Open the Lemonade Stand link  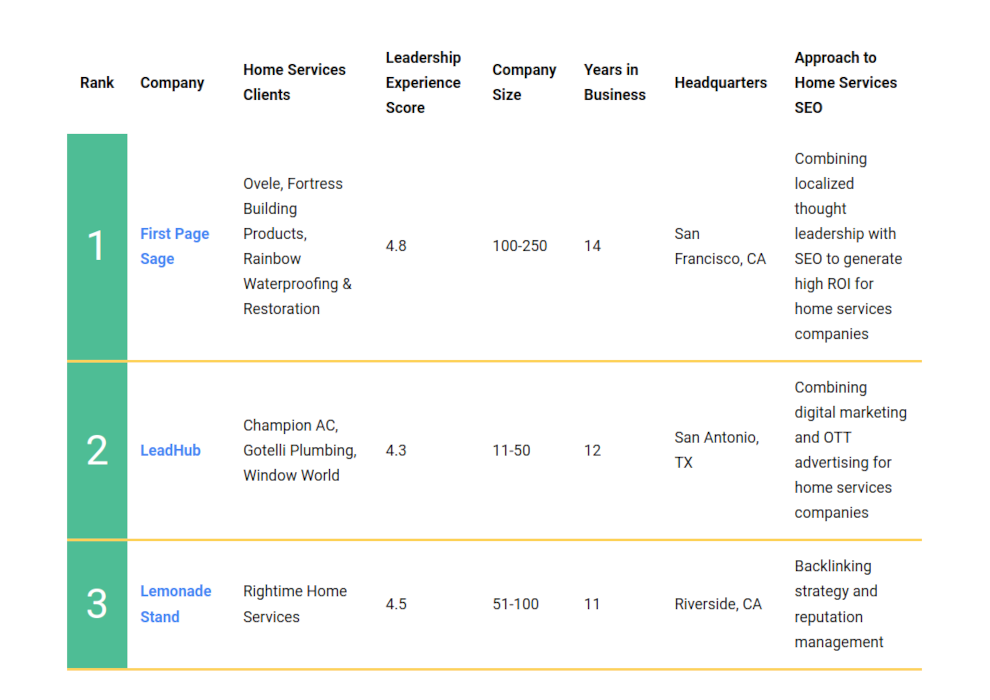point(176,604)
